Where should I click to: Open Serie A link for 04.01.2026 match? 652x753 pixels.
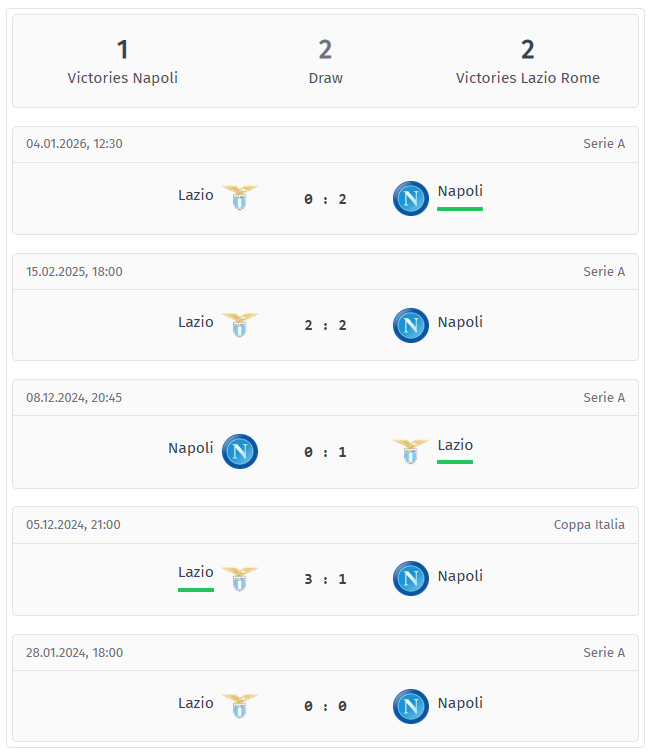(x=604, y=143)
